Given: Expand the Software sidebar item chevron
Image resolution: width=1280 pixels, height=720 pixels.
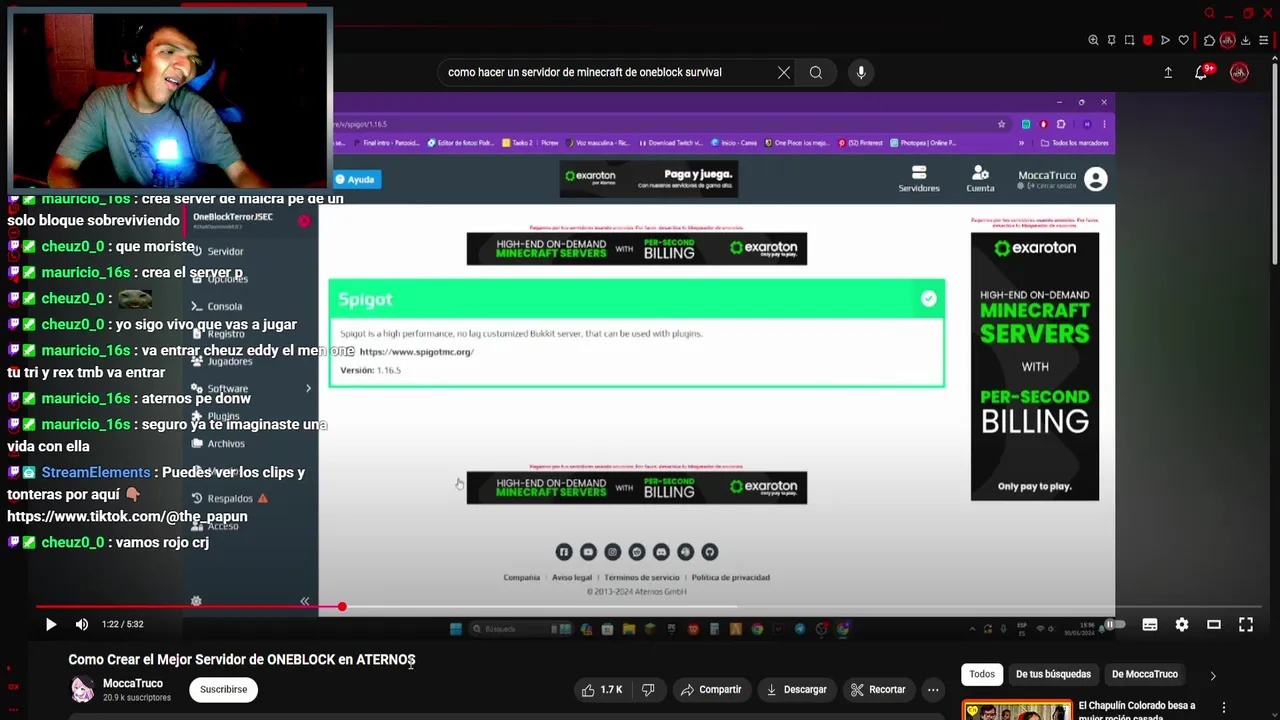Looking at the screenshot, I should click(x=308, y=388).
